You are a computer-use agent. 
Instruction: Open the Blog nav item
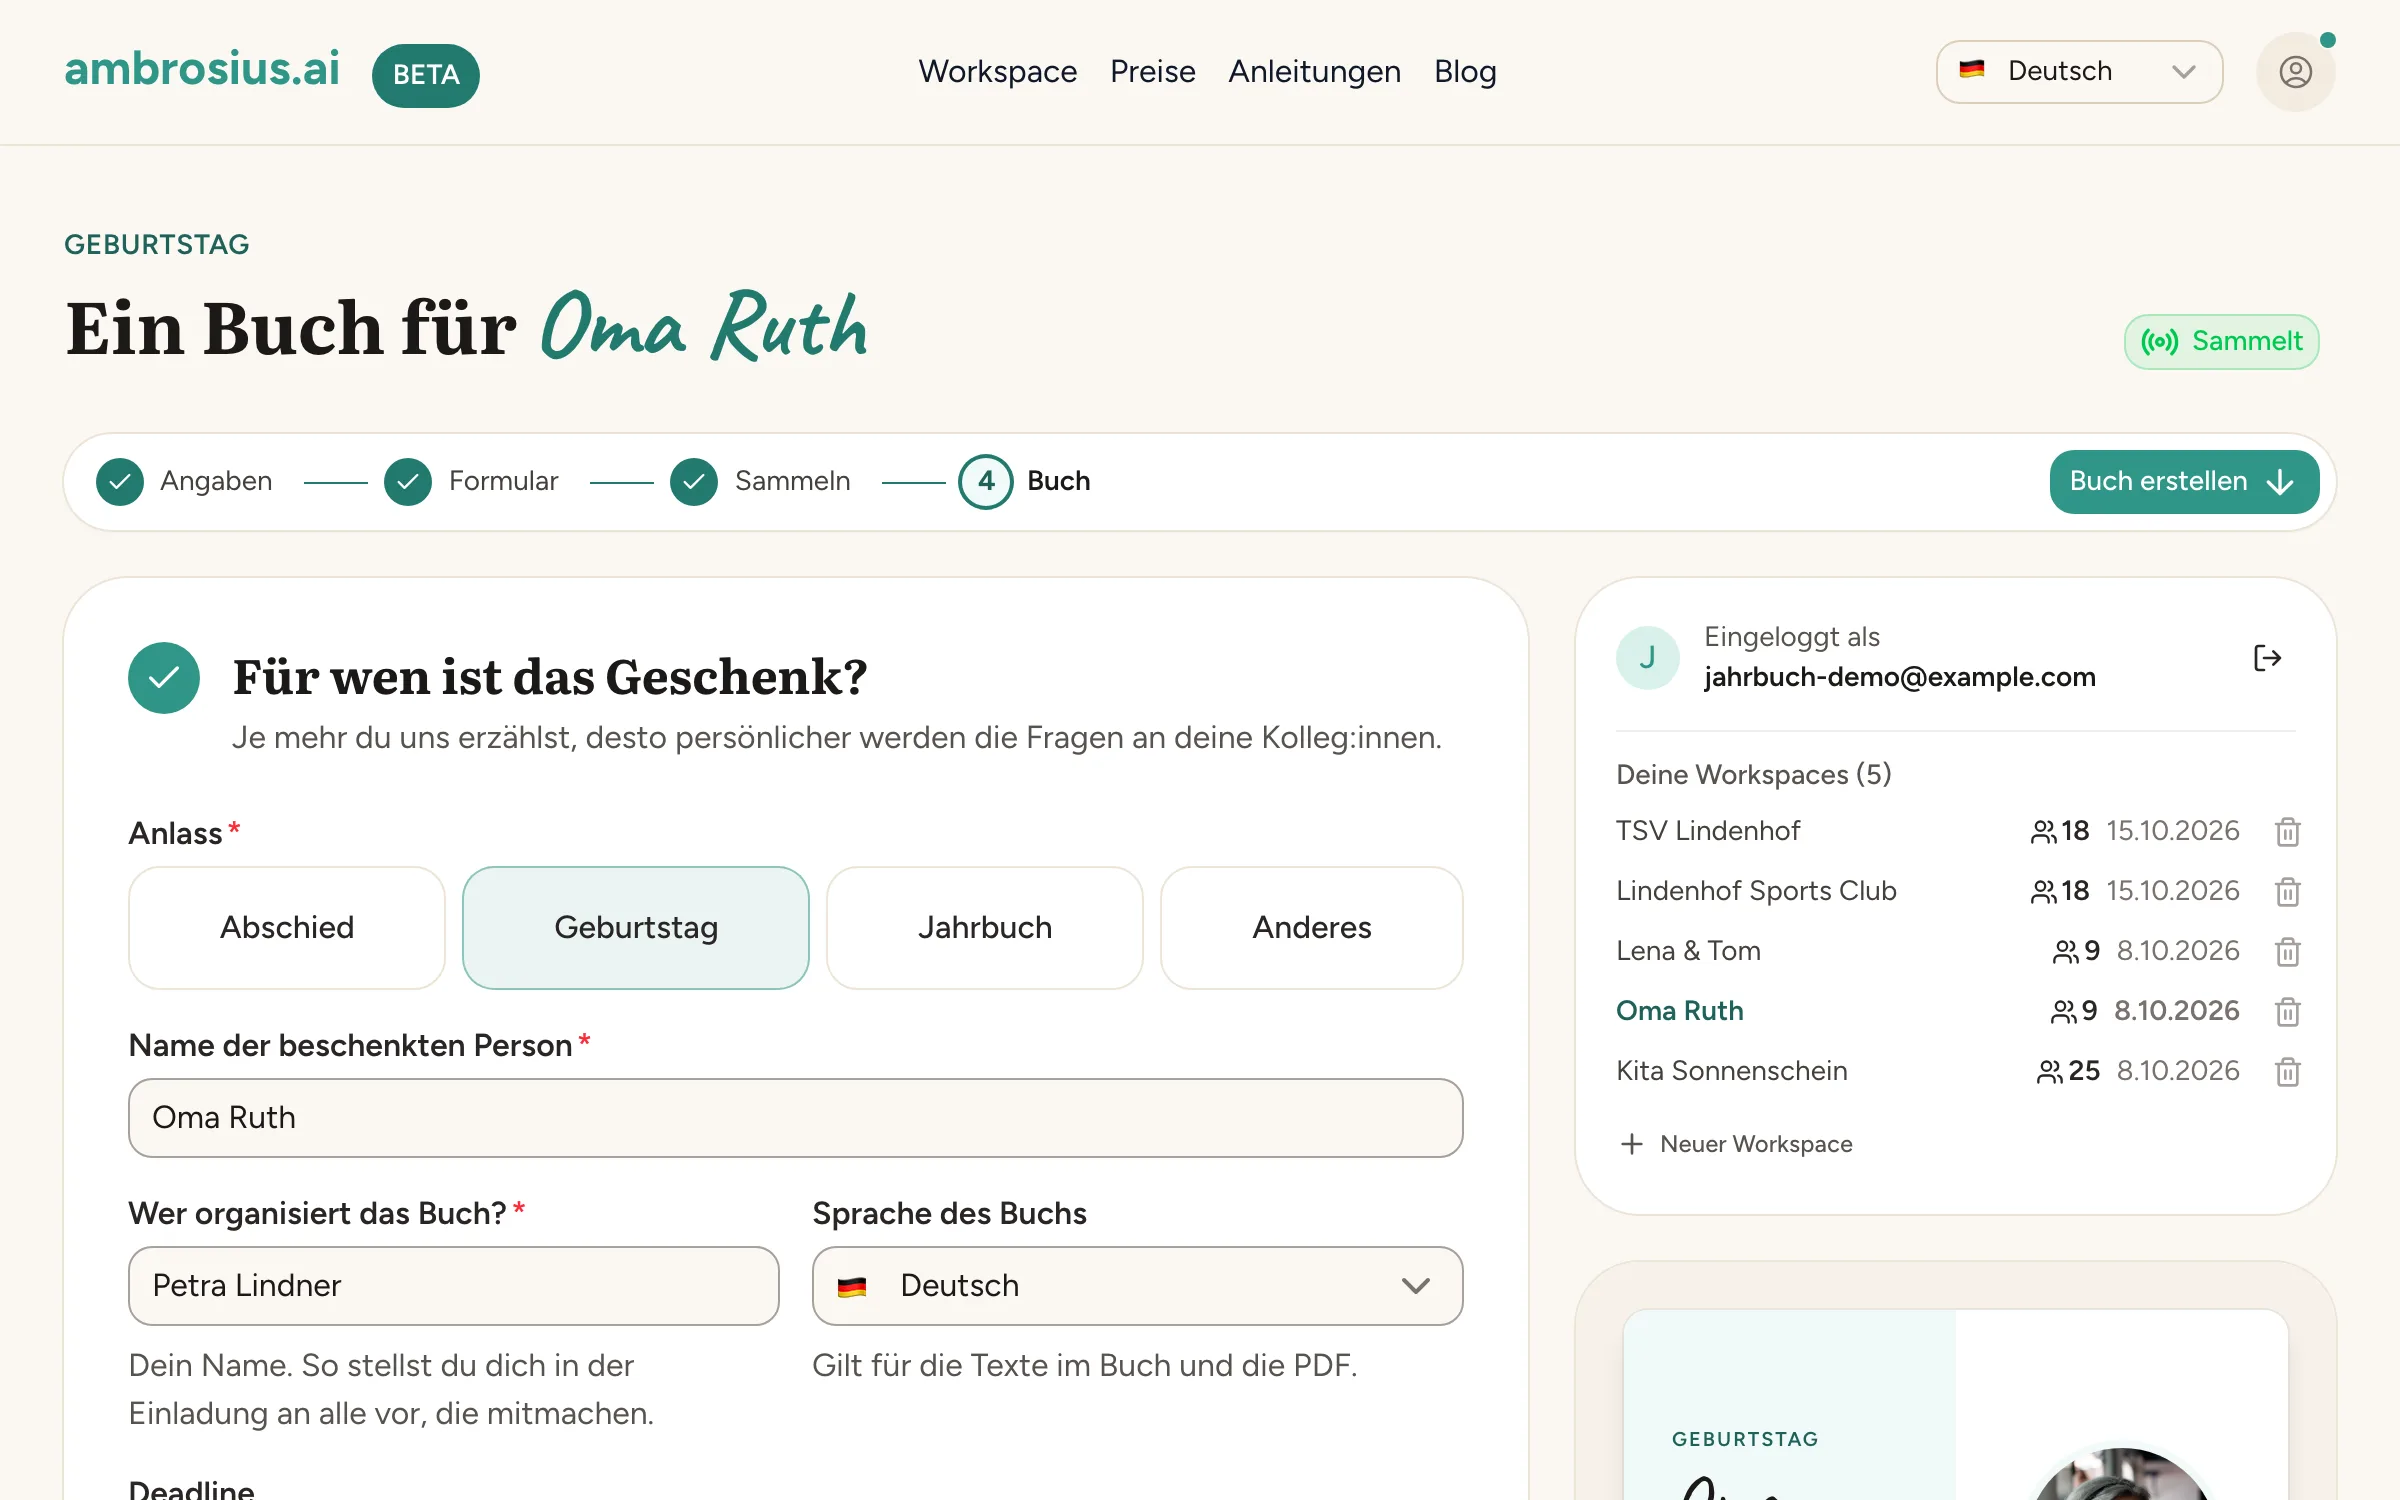point(1465,72)
